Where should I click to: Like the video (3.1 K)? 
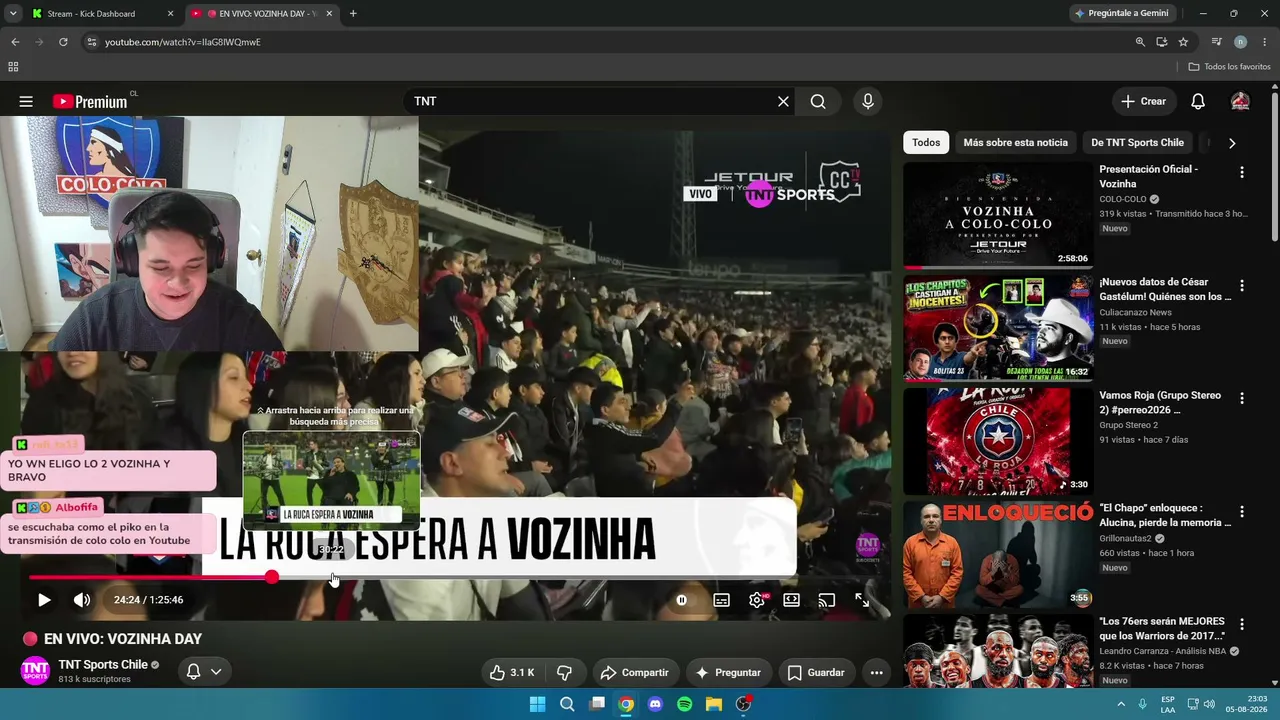pos(511,673)
